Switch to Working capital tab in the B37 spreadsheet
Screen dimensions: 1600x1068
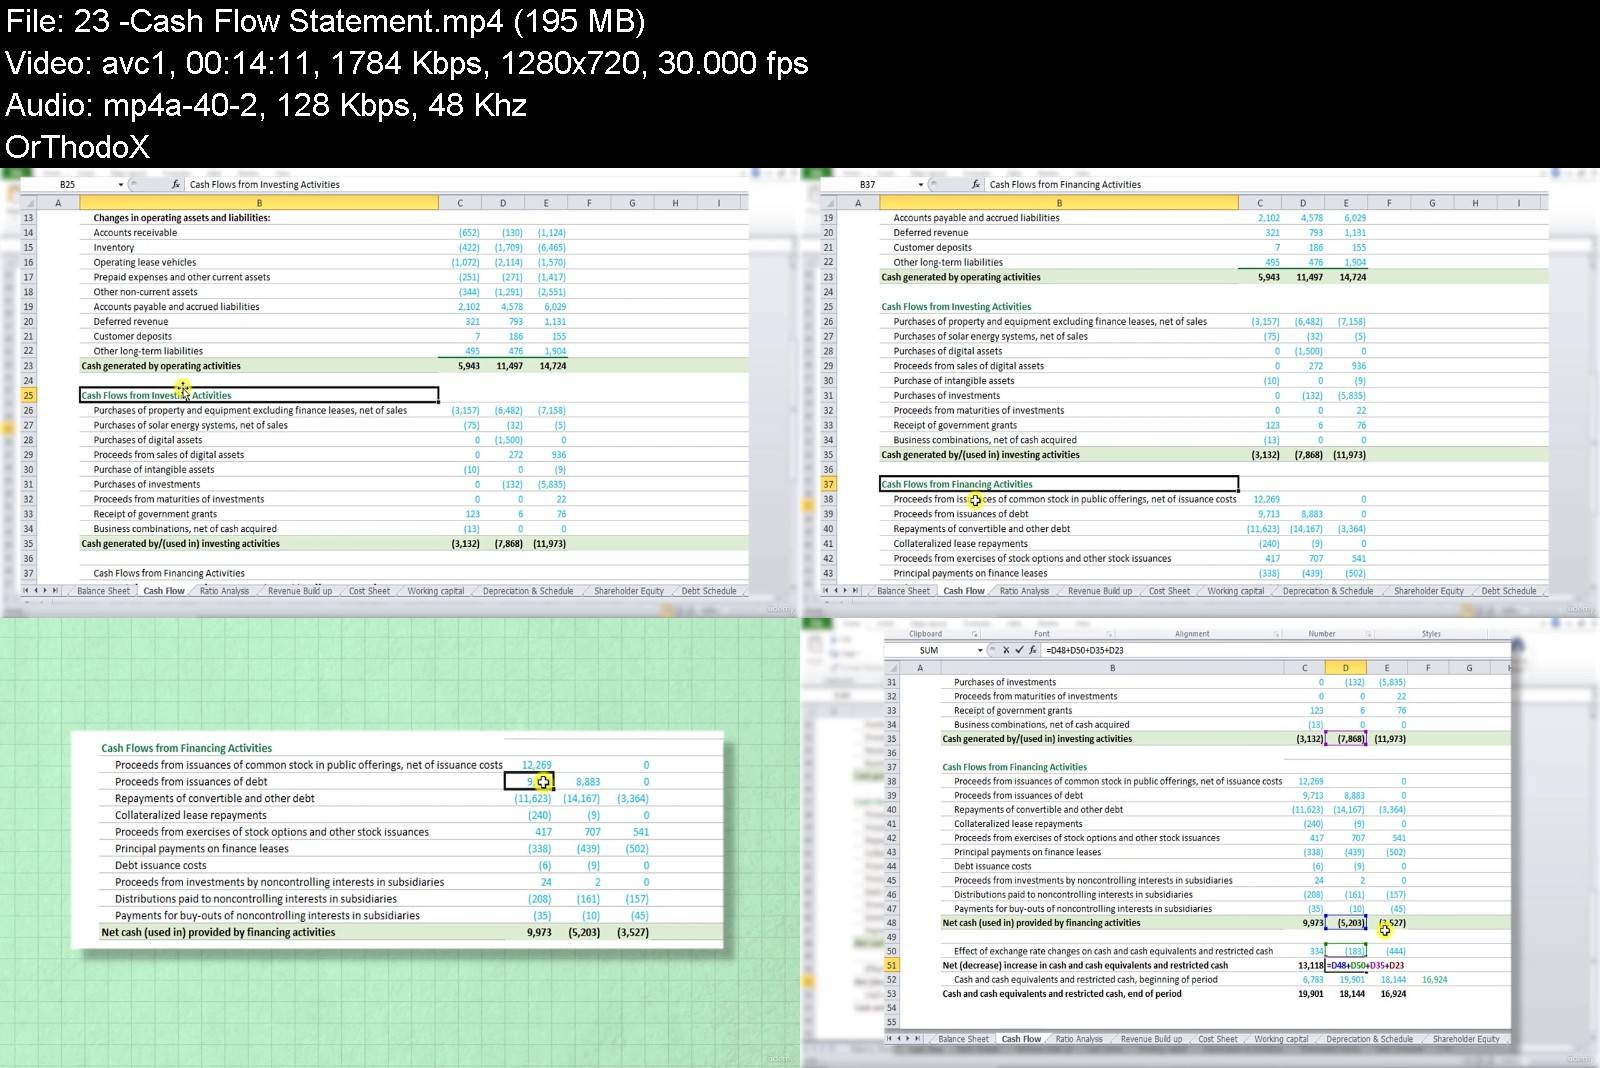pos(1235,591)
